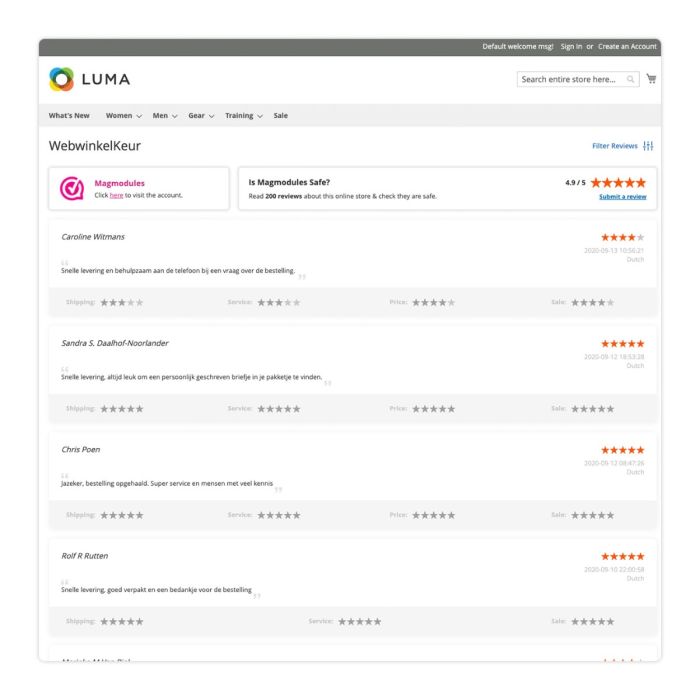Open the What's New menu item
Screen dimensions: 700x700
pos(69,115)
